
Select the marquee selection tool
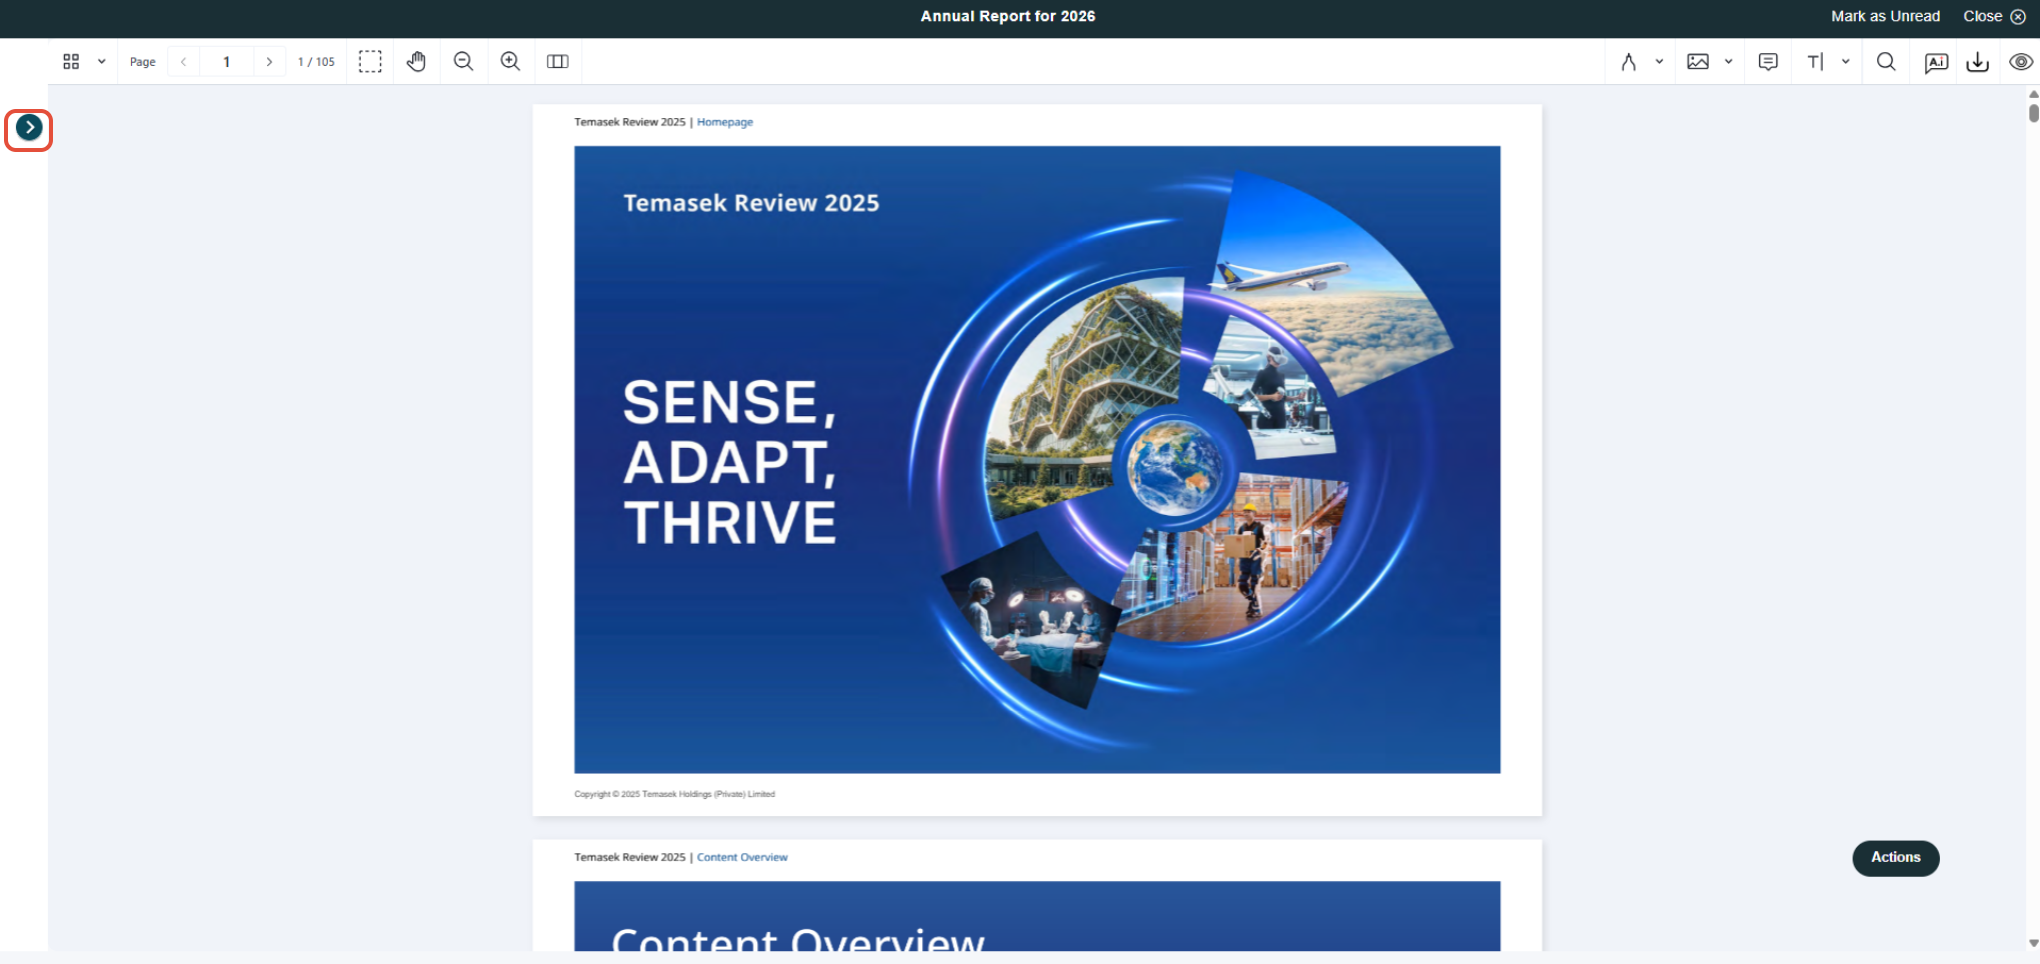pyautogui.click(x=370, y=62)
